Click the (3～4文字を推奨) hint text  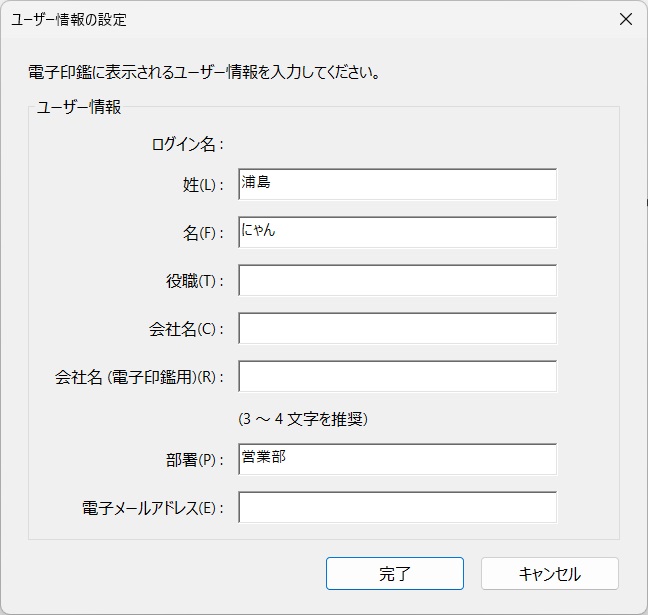click(x=303, y=419)
